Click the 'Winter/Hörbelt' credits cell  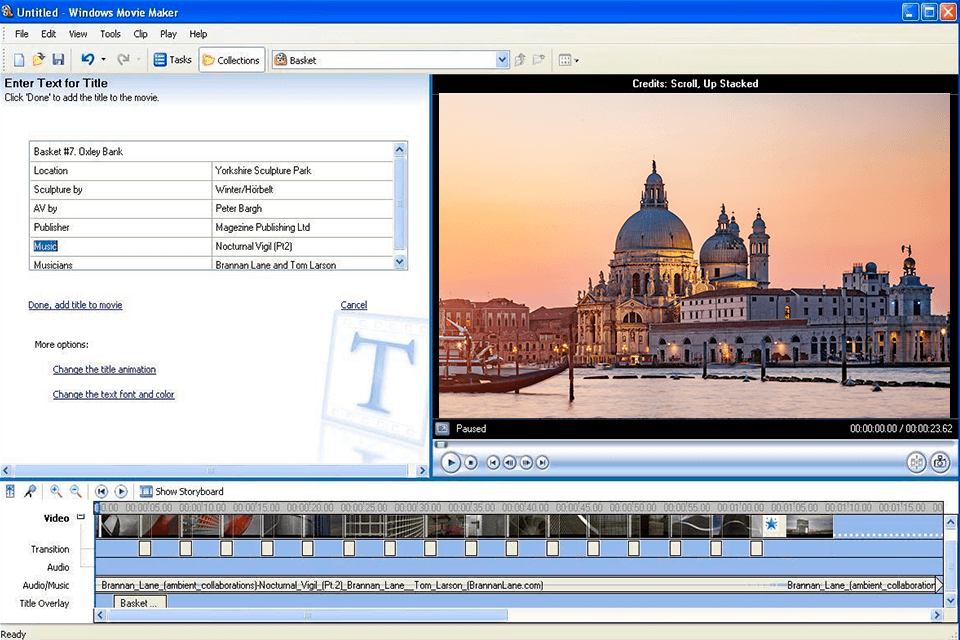tap(302, 189)
